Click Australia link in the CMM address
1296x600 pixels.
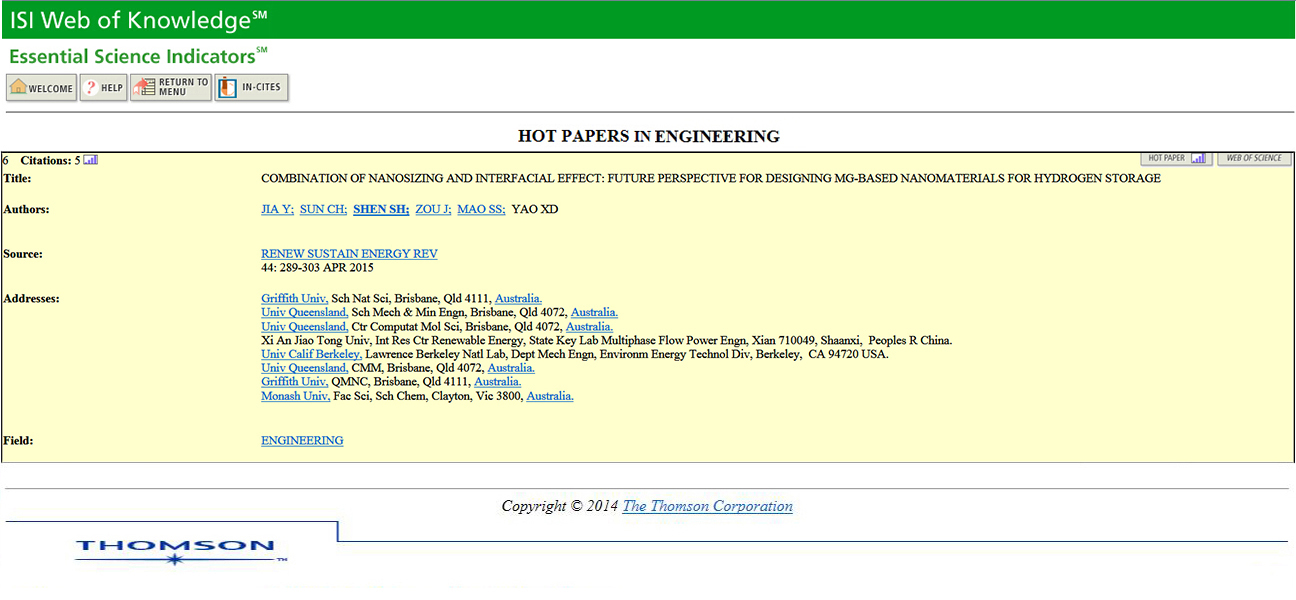(x=511, y=368)
